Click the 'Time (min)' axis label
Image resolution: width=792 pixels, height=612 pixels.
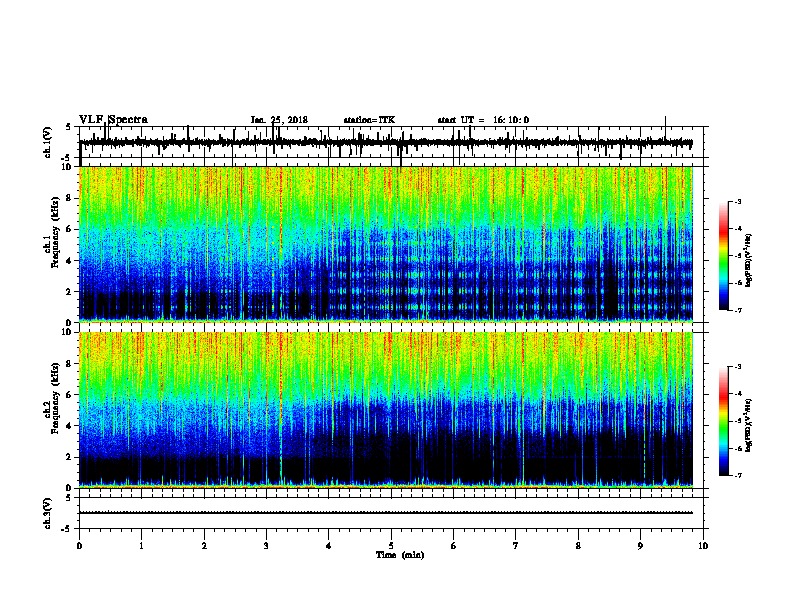click(x=400, y=555)
